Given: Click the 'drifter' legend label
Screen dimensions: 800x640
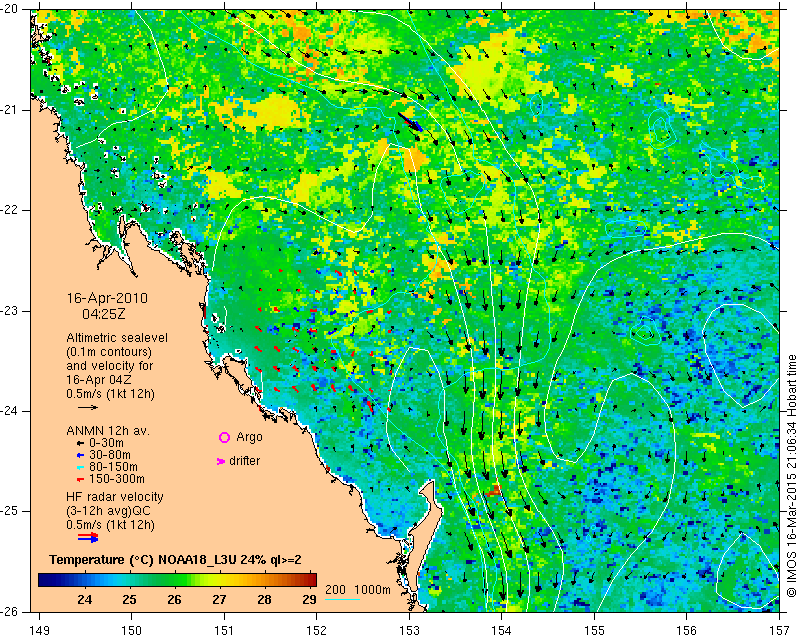Looking at the screenshot, I should click(x=244, y=461).
